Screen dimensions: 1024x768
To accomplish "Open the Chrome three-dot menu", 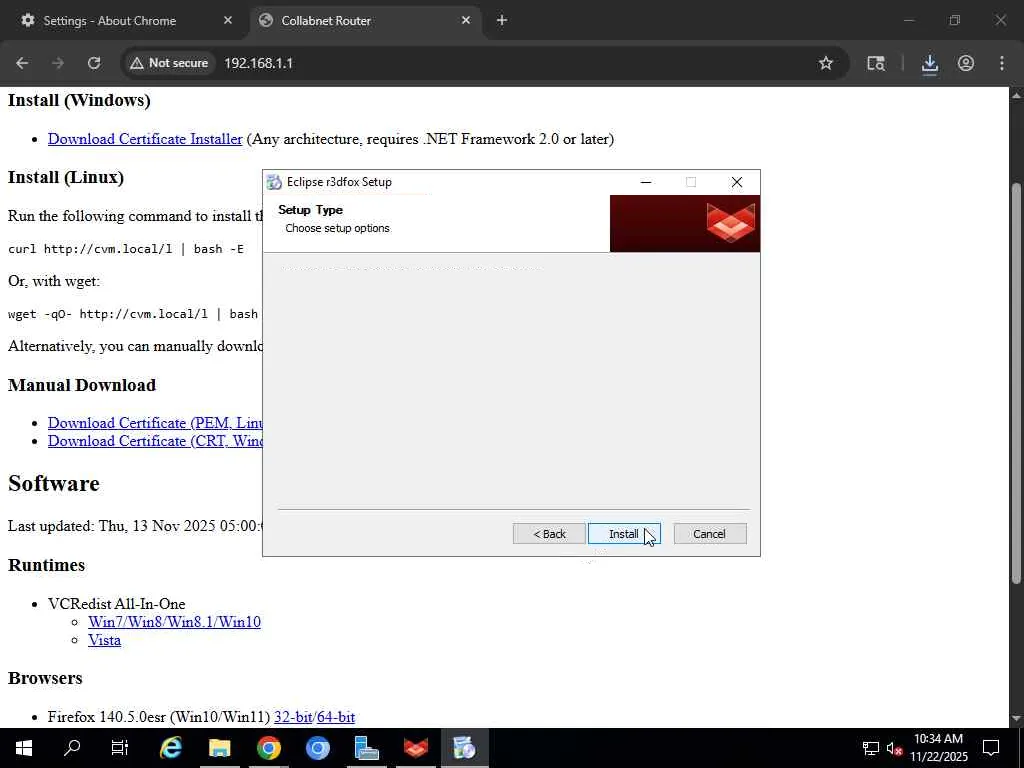I will (1002, 63).
